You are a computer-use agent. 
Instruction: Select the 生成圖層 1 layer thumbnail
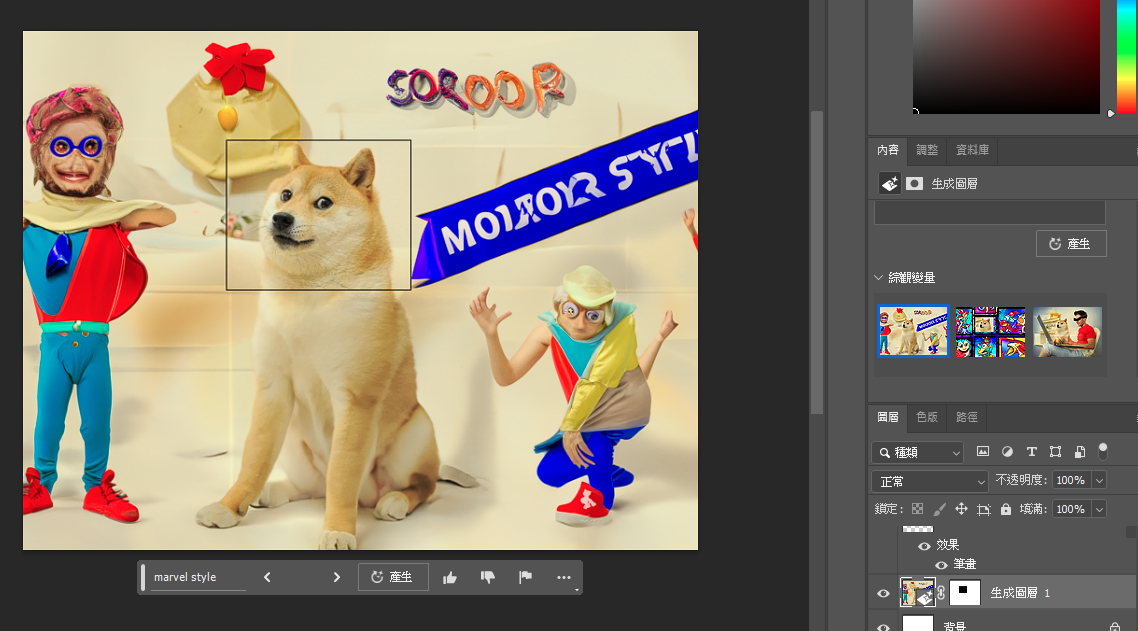tap(917, 593)
